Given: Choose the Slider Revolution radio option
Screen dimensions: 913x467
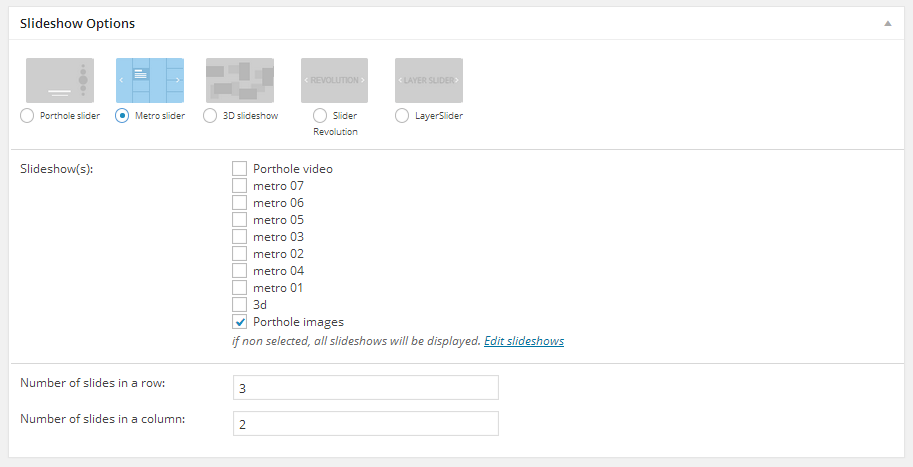Looking at the screenshot, I should coord(320,116).
